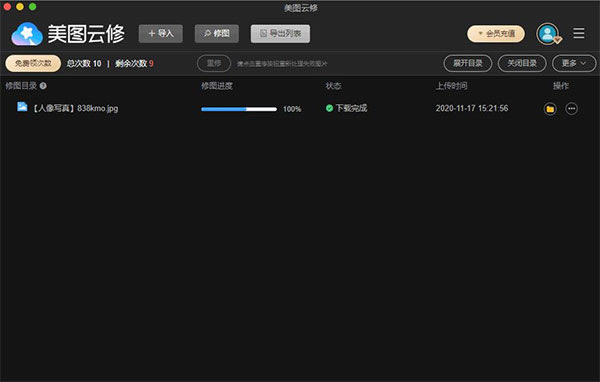
Task: Click the more options ellipsis icon
Action: (572, 109)
